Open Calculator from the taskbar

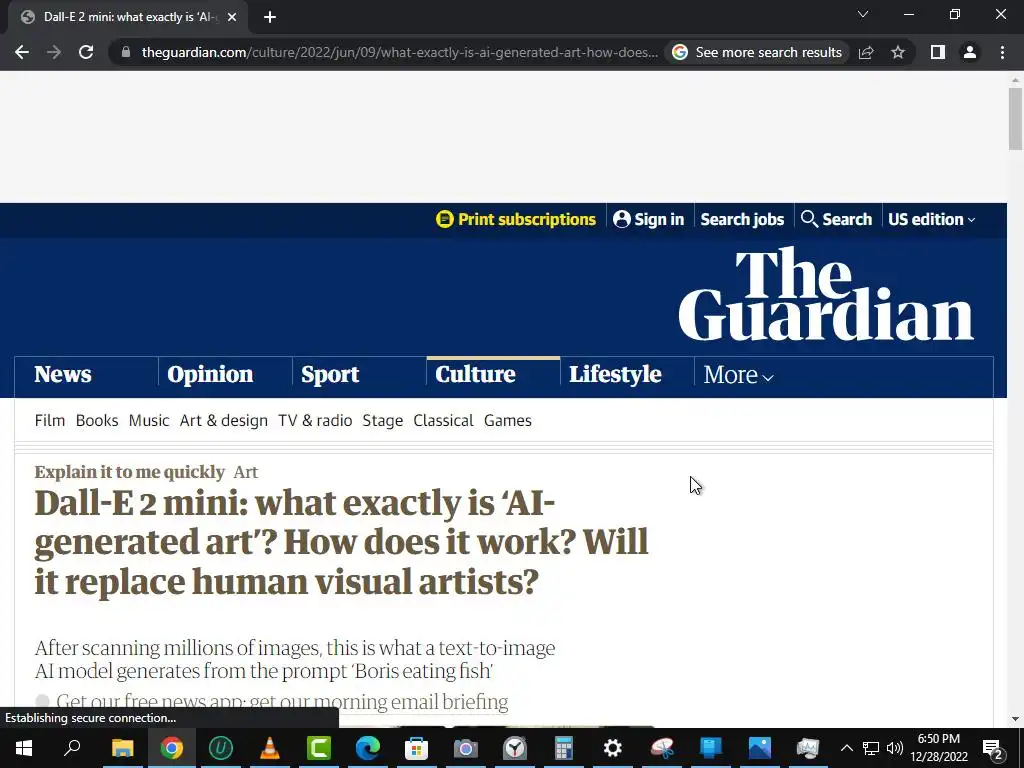coord(564,748)
